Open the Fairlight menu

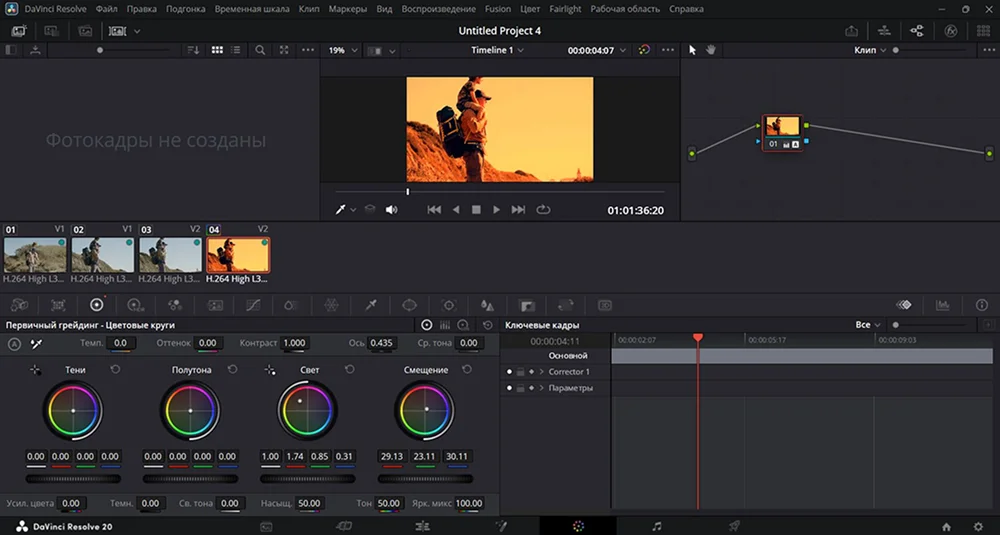(x=565, y=9)
